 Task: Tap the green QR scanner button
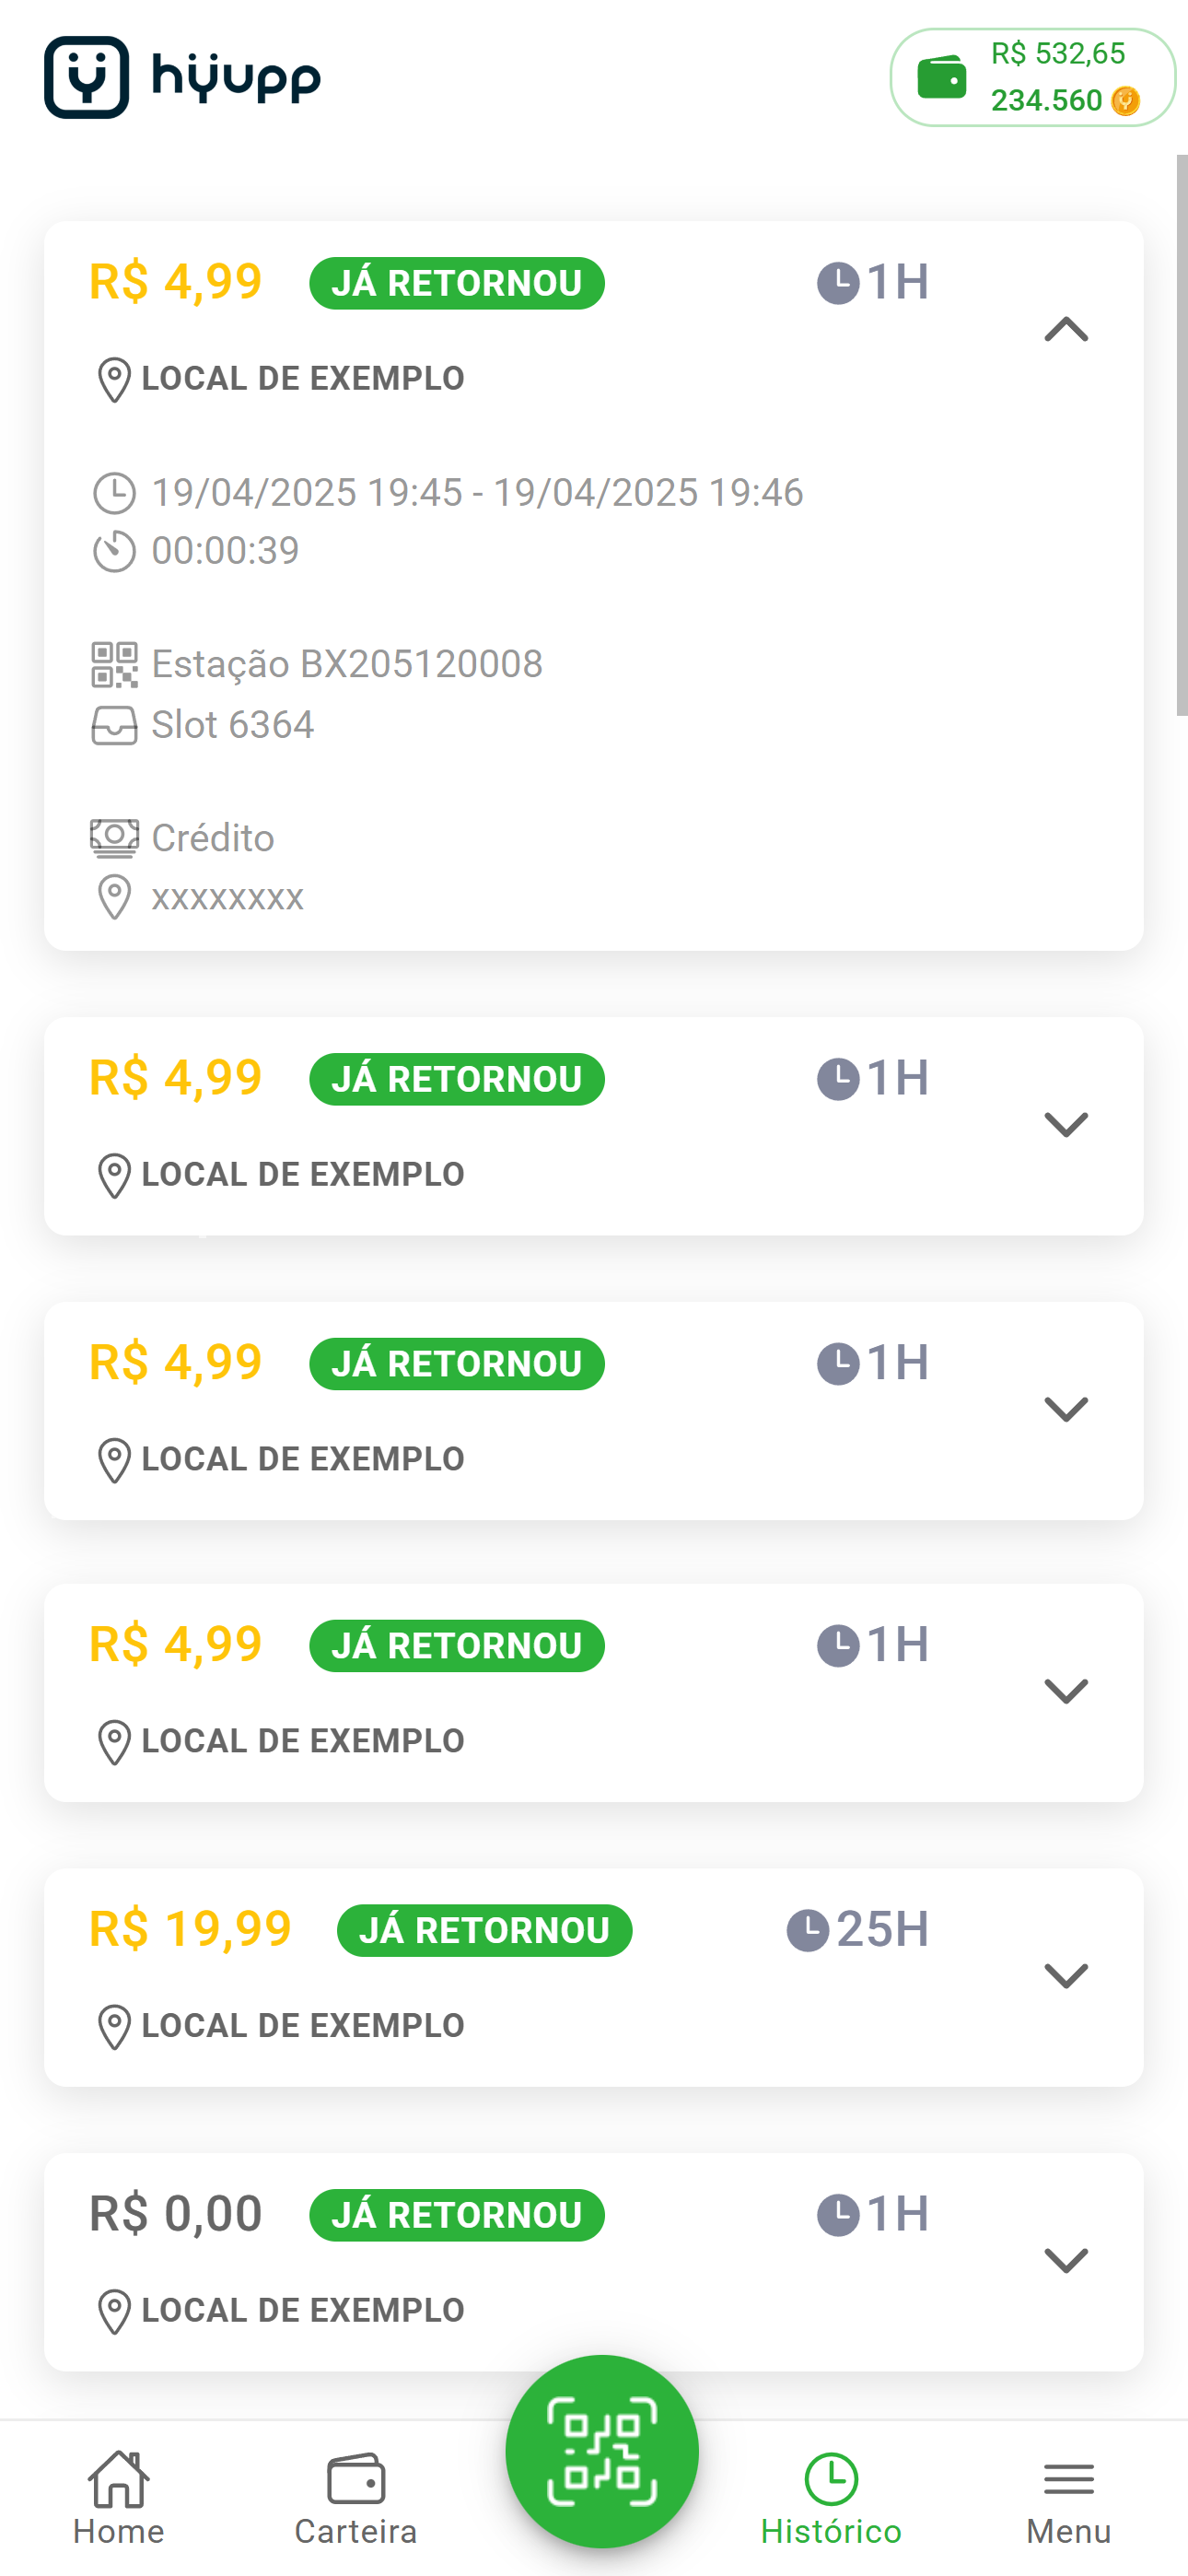[602, 2451]
